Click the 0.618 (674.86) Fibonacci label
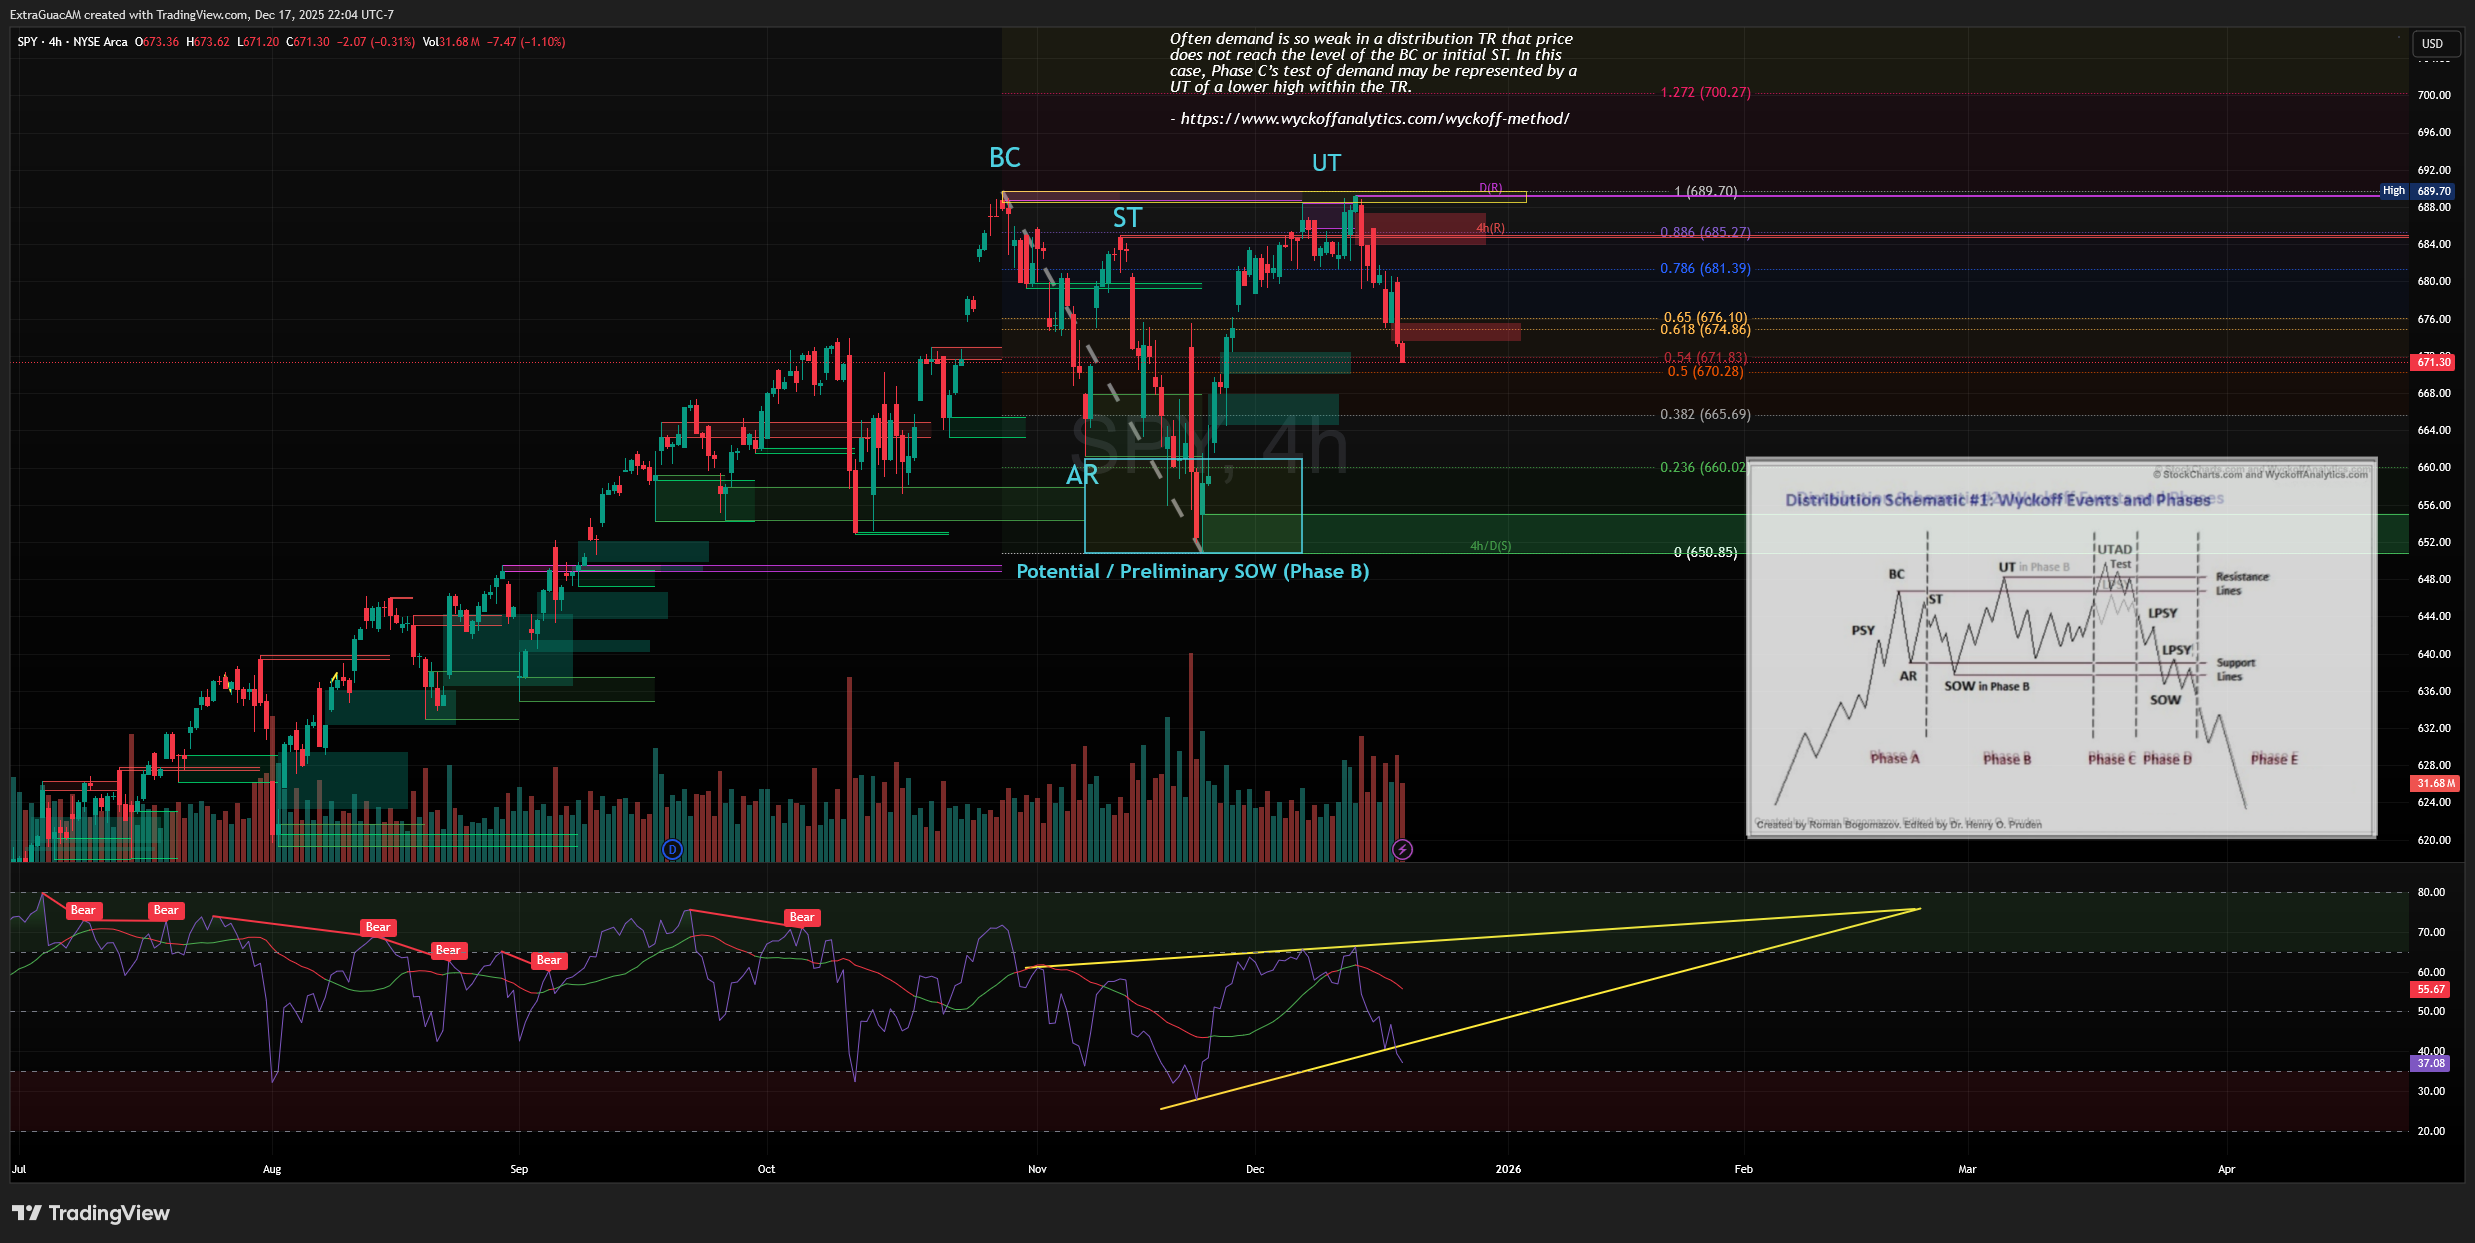Viewport: 2475px width, 1243px height. coord(1705,330)
